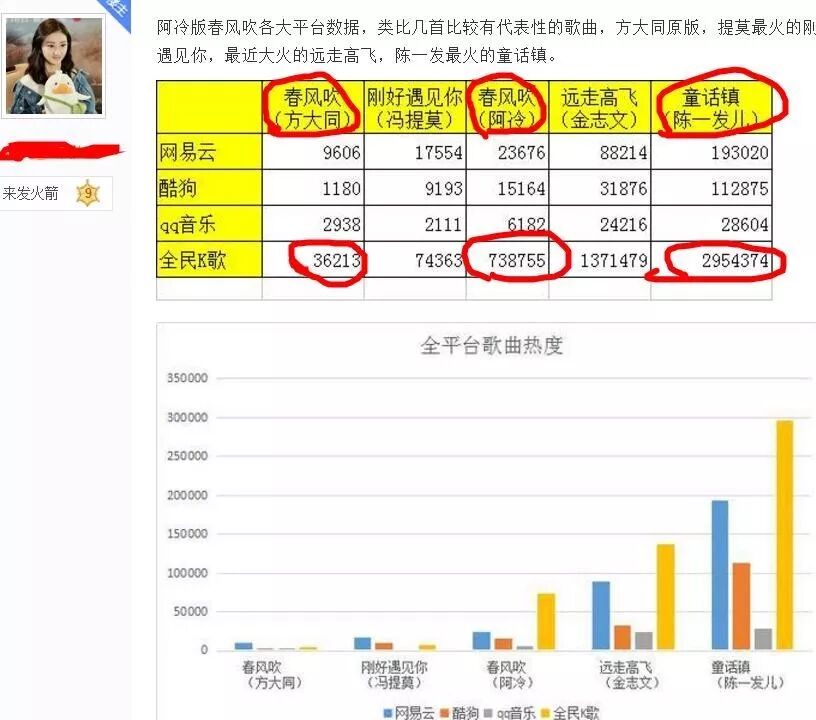Select the 春风吹(方大同) column header

[x=313, y=108]
